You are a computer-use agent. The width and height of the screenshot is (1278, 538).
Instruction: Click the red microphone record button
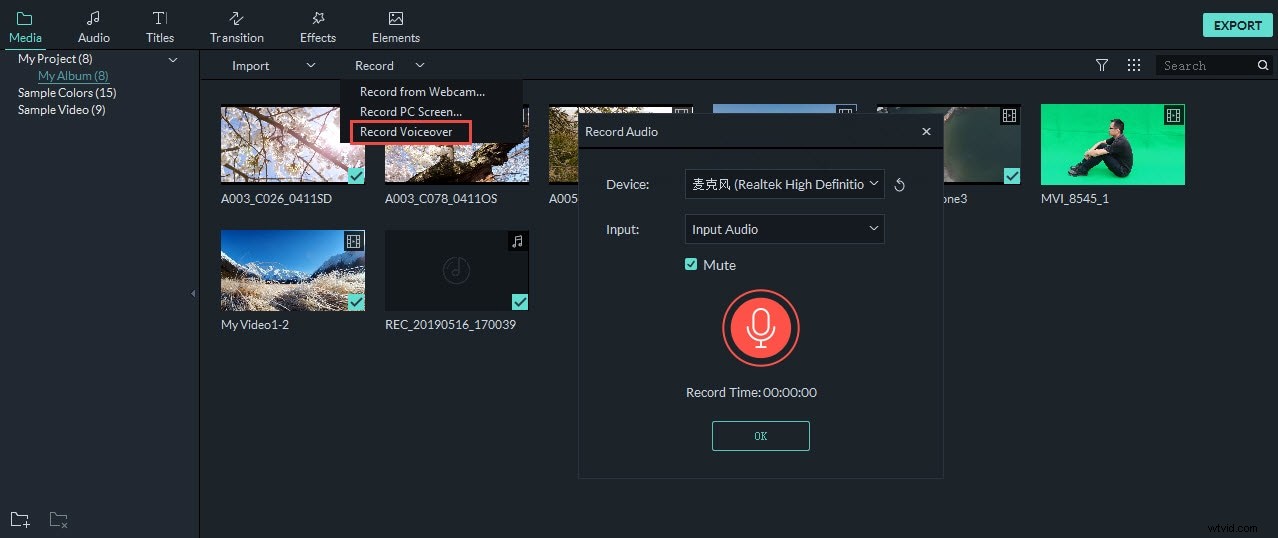tap(760, 329)
